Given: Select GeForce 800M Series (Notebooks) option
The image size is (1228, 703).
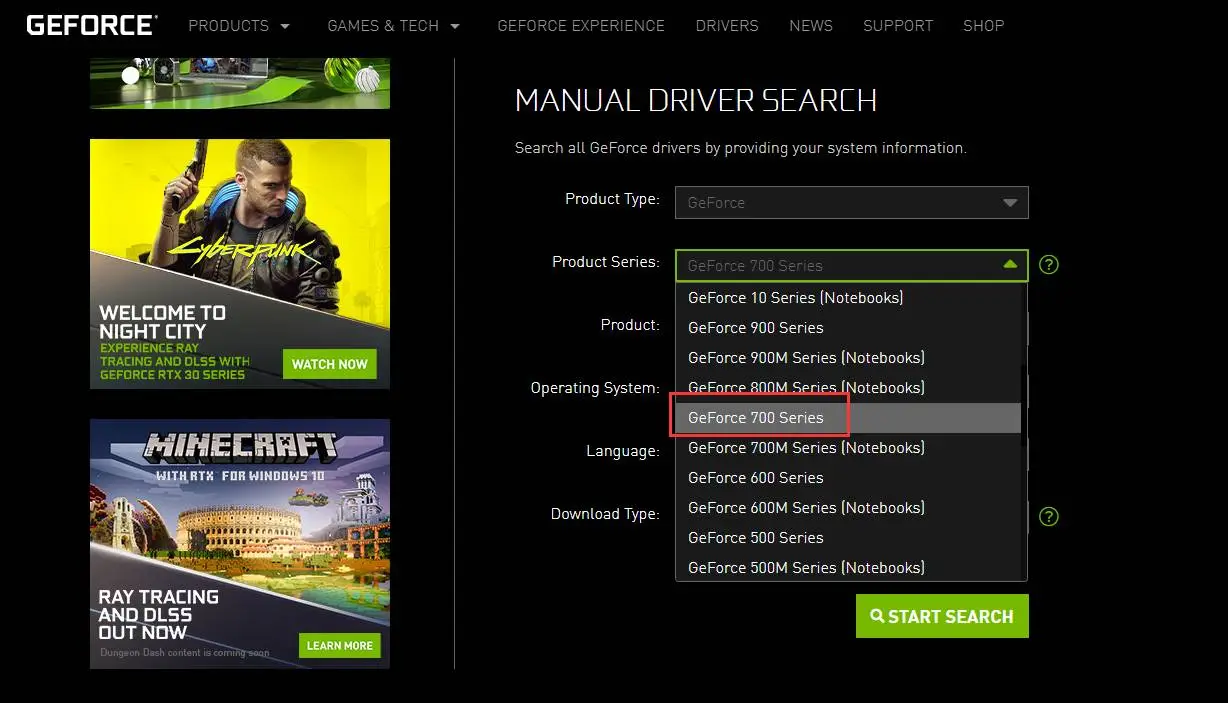Looking at the screenshot, I should pos(848,387).
